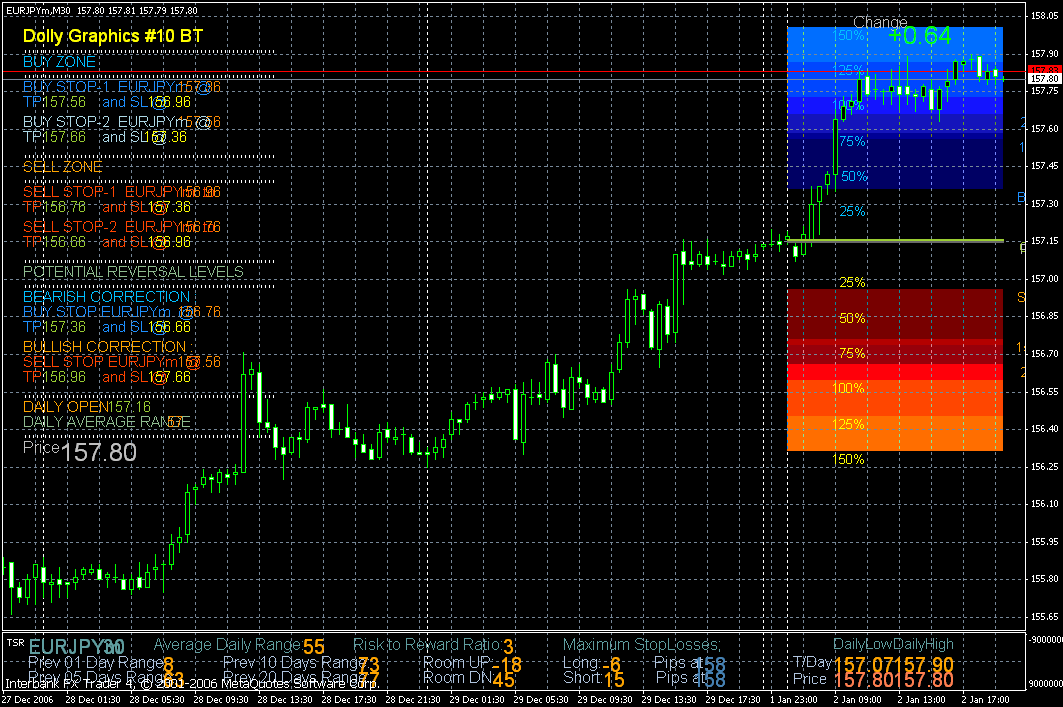Click the current price tag '157.80' on axis
The width and height of the screenshot is (1063, 707).
point(1045,79)
